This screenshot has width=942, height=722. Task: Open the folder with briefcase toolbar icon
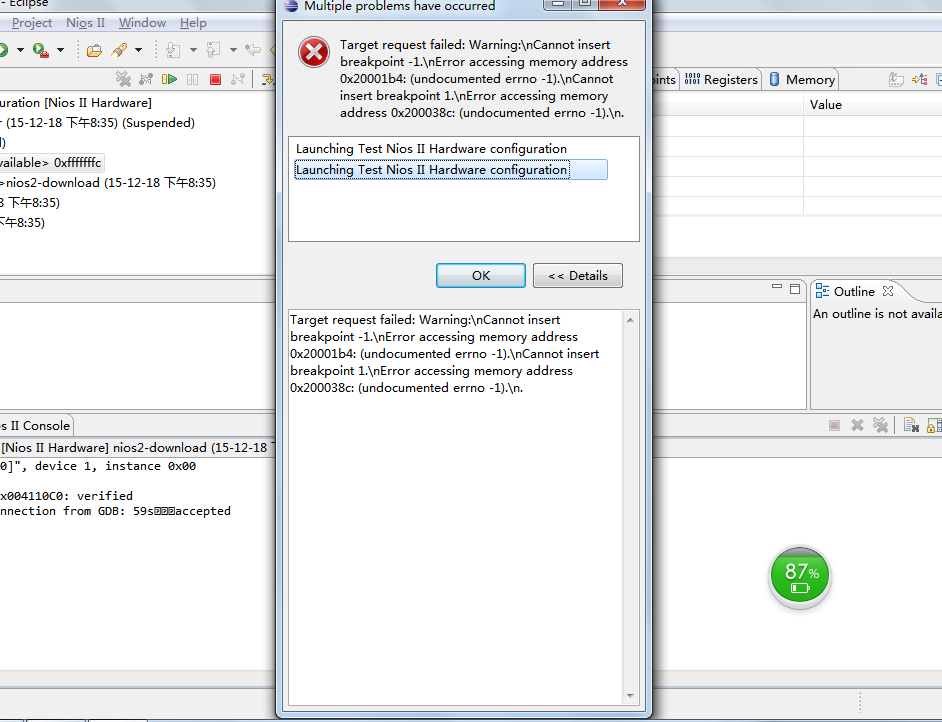(94, 50)
